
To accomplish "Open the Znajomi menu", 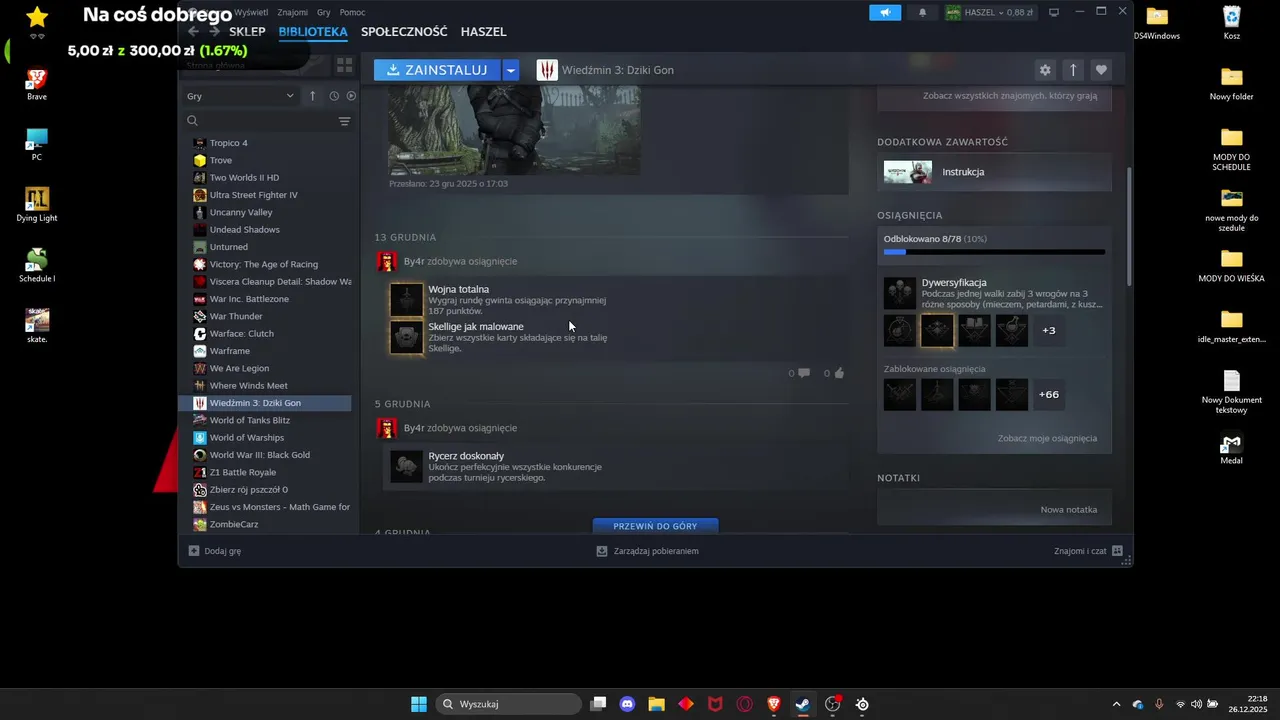I will [x=292, y=12].
